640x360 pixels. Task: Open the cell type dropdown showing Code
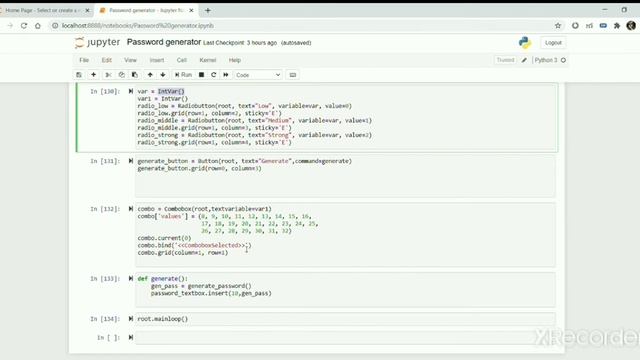pos(258,75)
